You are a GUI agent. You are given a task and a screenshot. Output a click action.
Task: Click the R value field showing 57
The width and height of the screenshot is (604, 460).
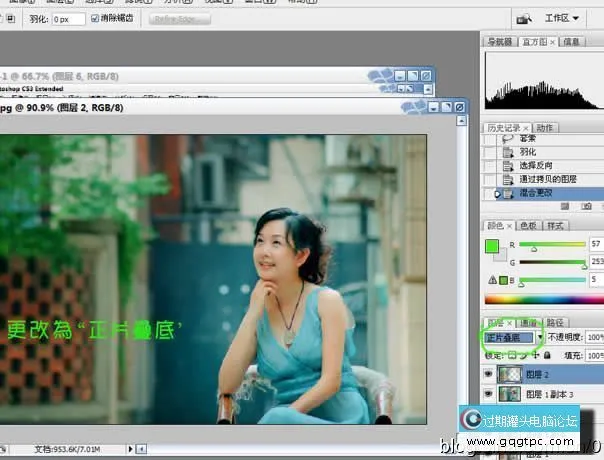point(596,244)
